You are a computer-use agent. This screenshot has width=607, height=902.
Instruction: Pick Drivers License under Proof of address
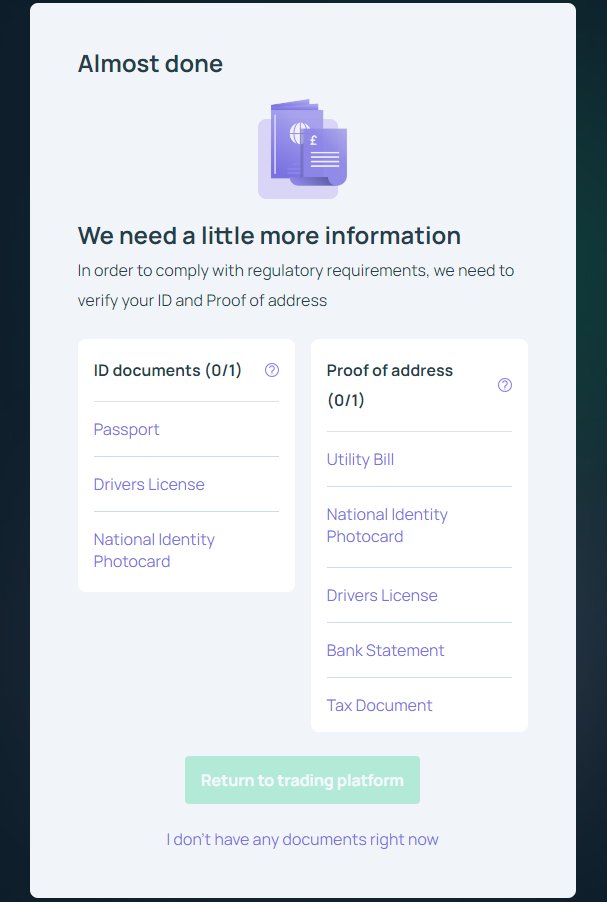(382, 595)
